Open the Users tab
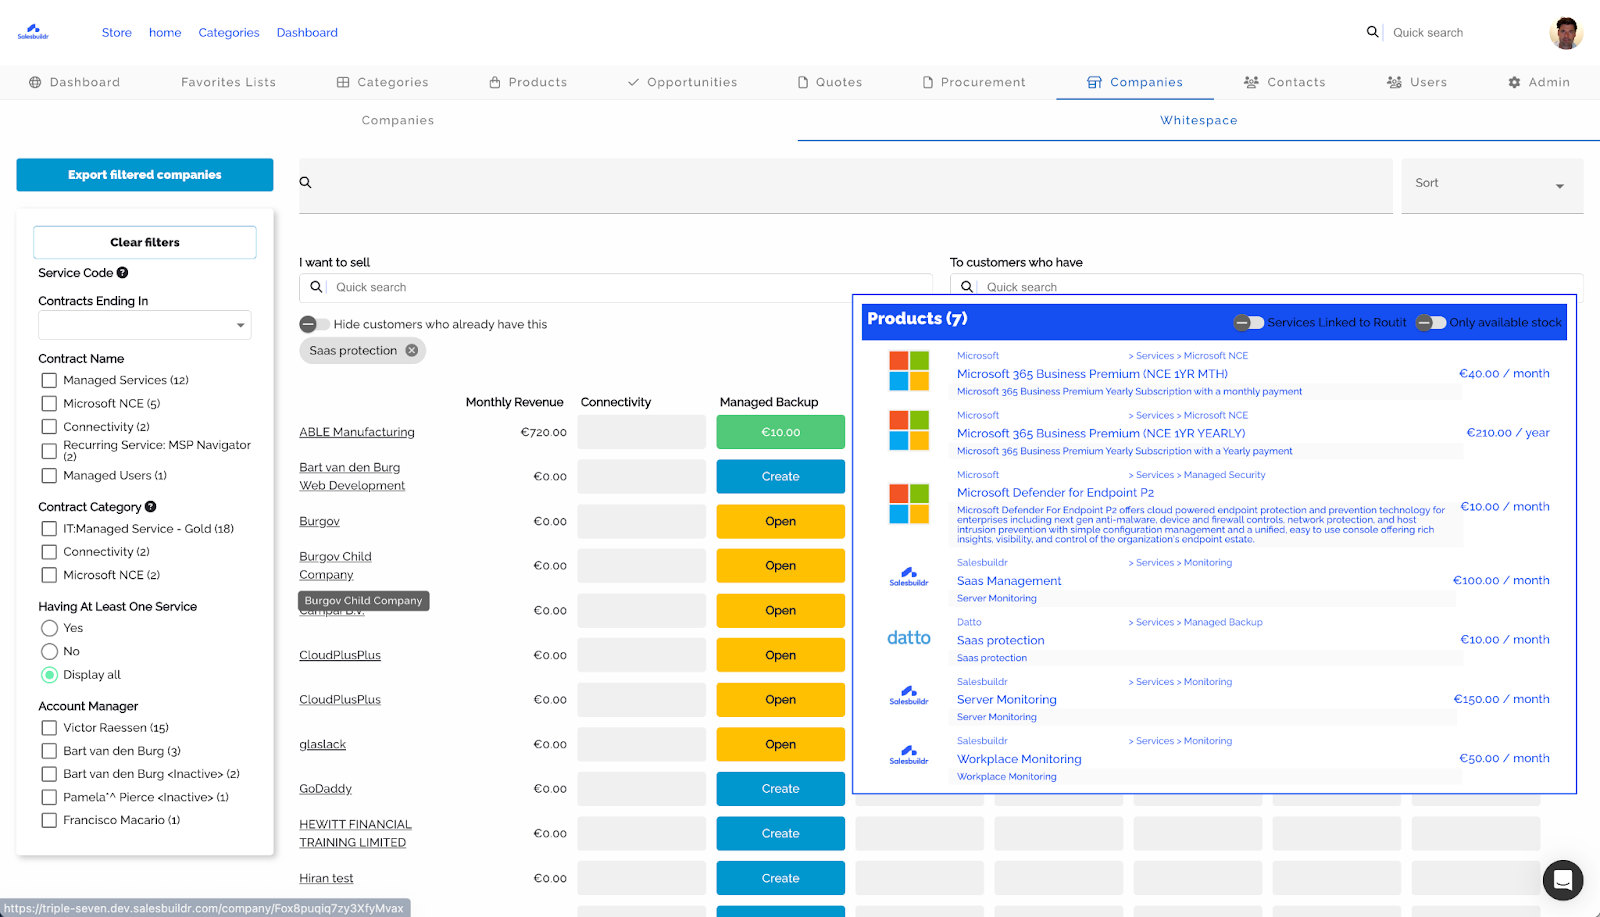 tap(1417, 82)
